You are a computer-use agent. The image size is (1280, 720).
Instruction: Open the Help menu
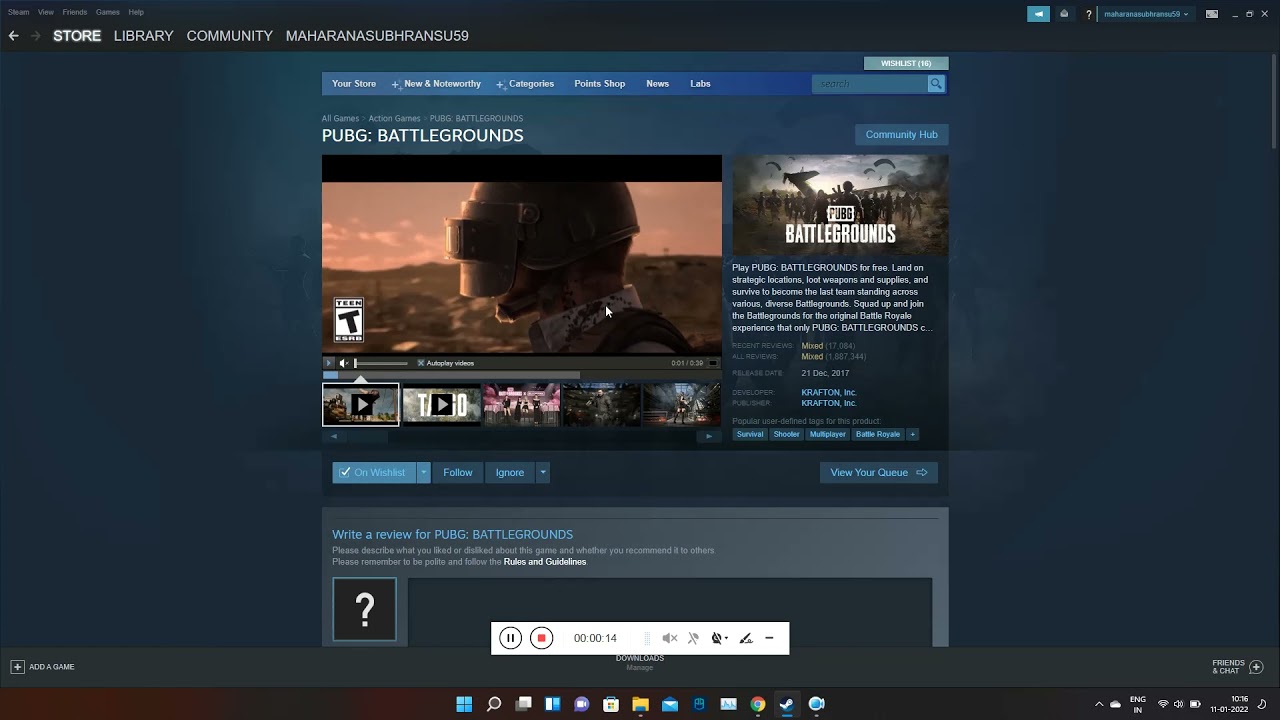(x=136, y=12)
